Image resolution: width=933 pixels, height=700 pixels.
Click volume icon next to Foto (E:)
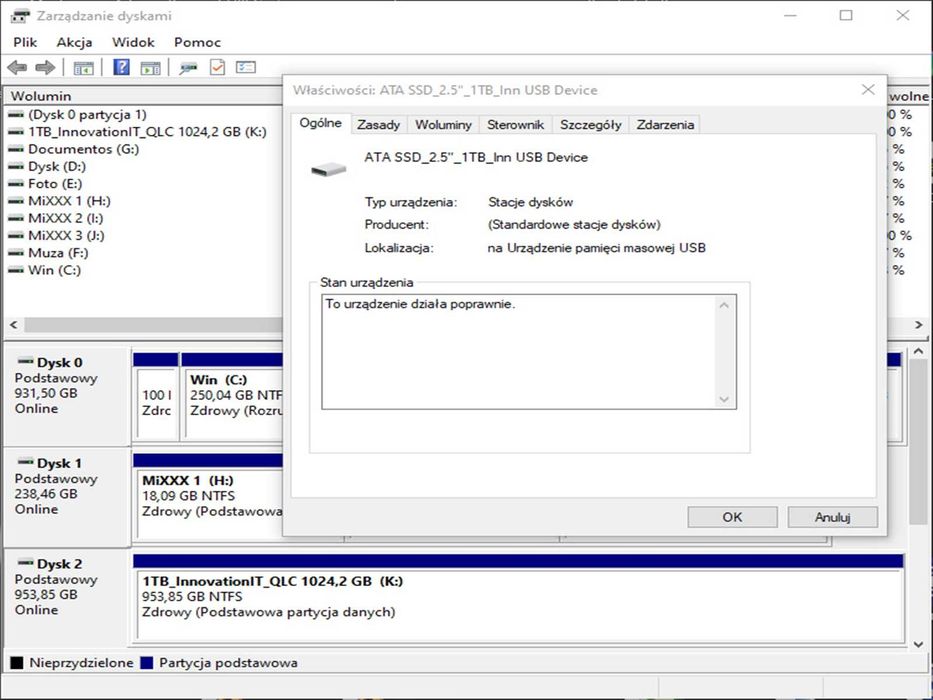[16, 184]
